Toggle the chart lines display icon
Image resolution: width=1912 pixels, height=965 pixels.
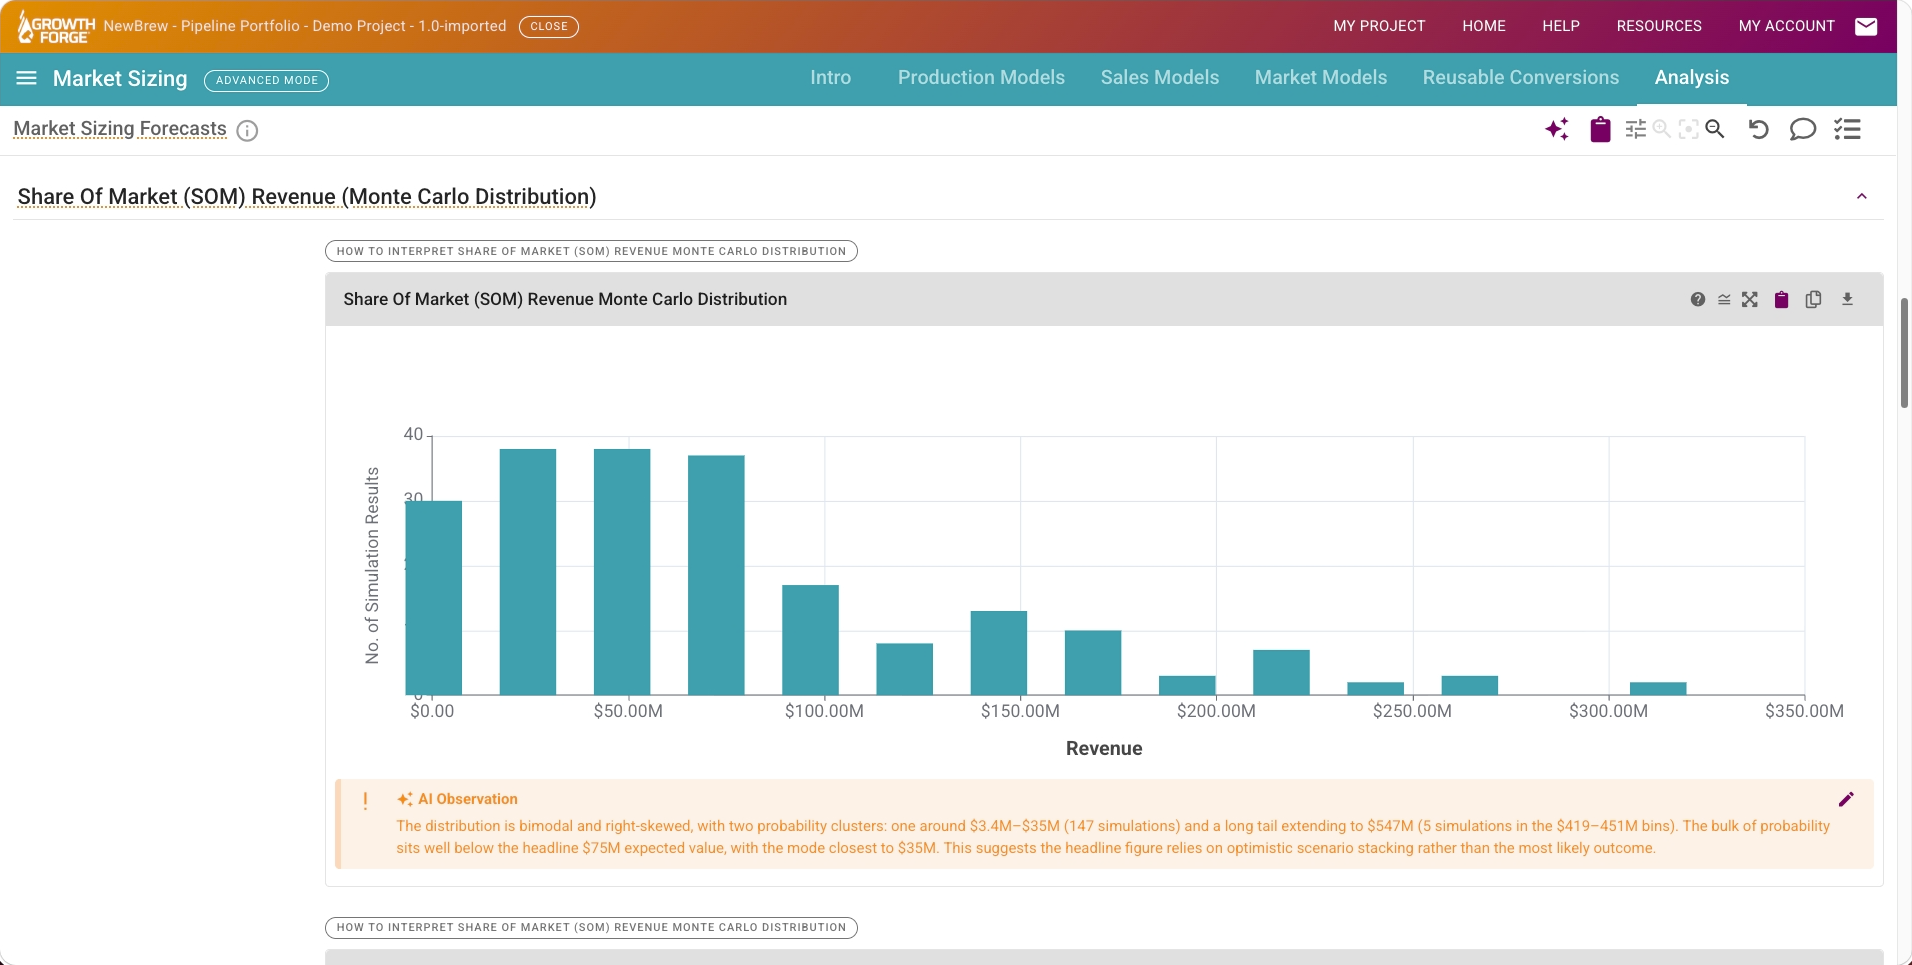1724,299
